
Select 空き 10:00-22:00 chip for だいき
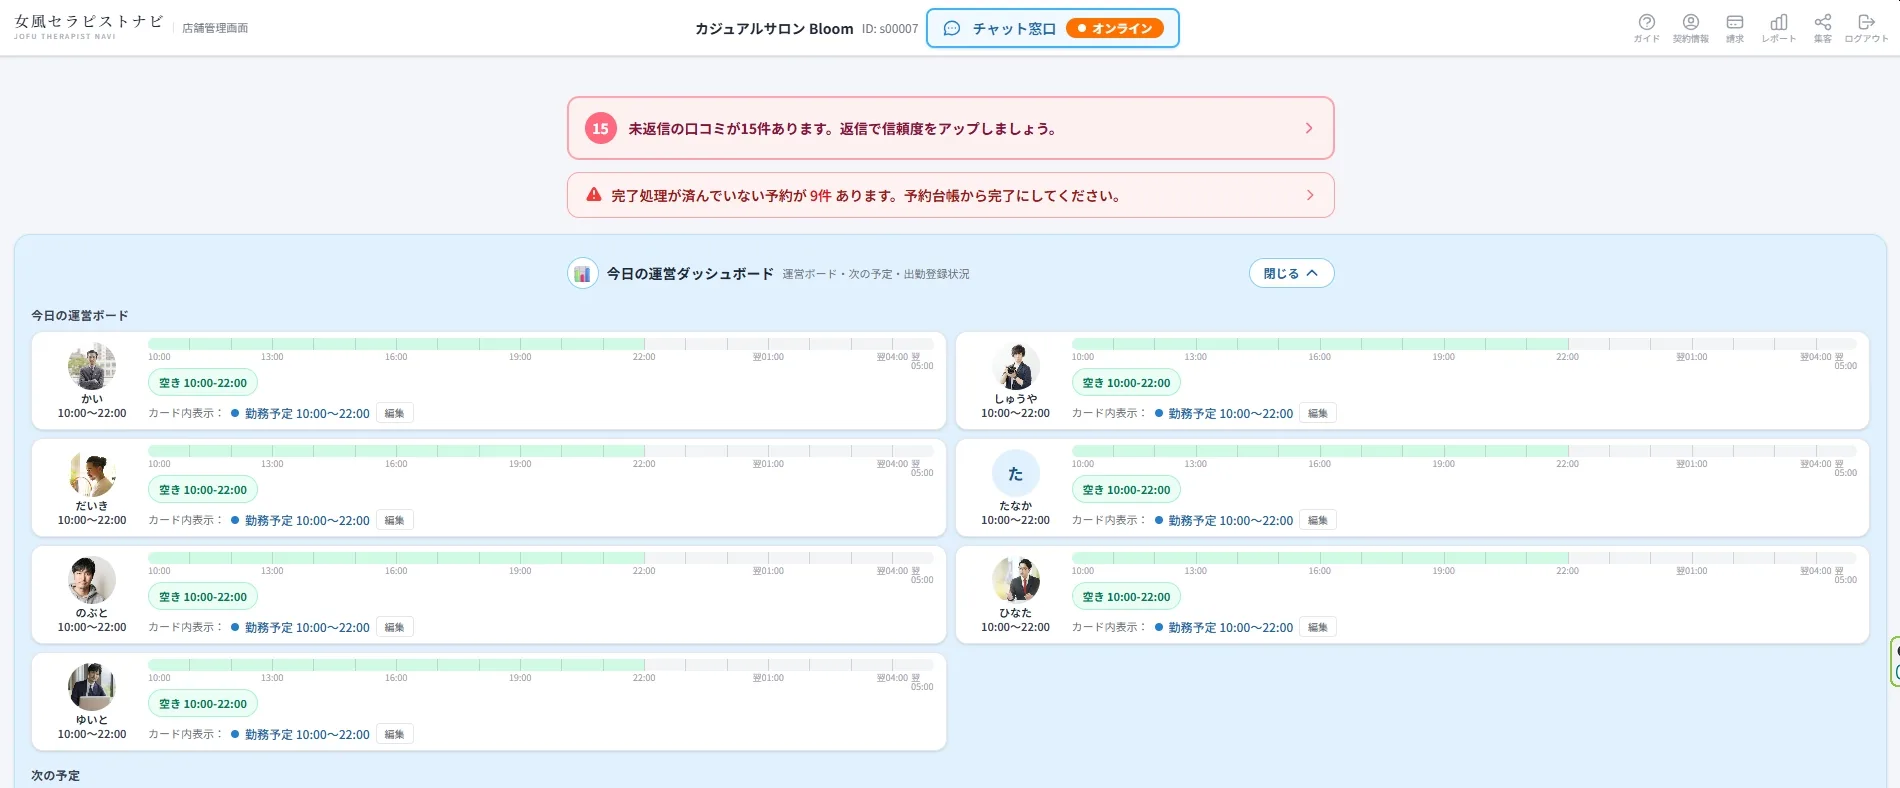click(203, 490)
